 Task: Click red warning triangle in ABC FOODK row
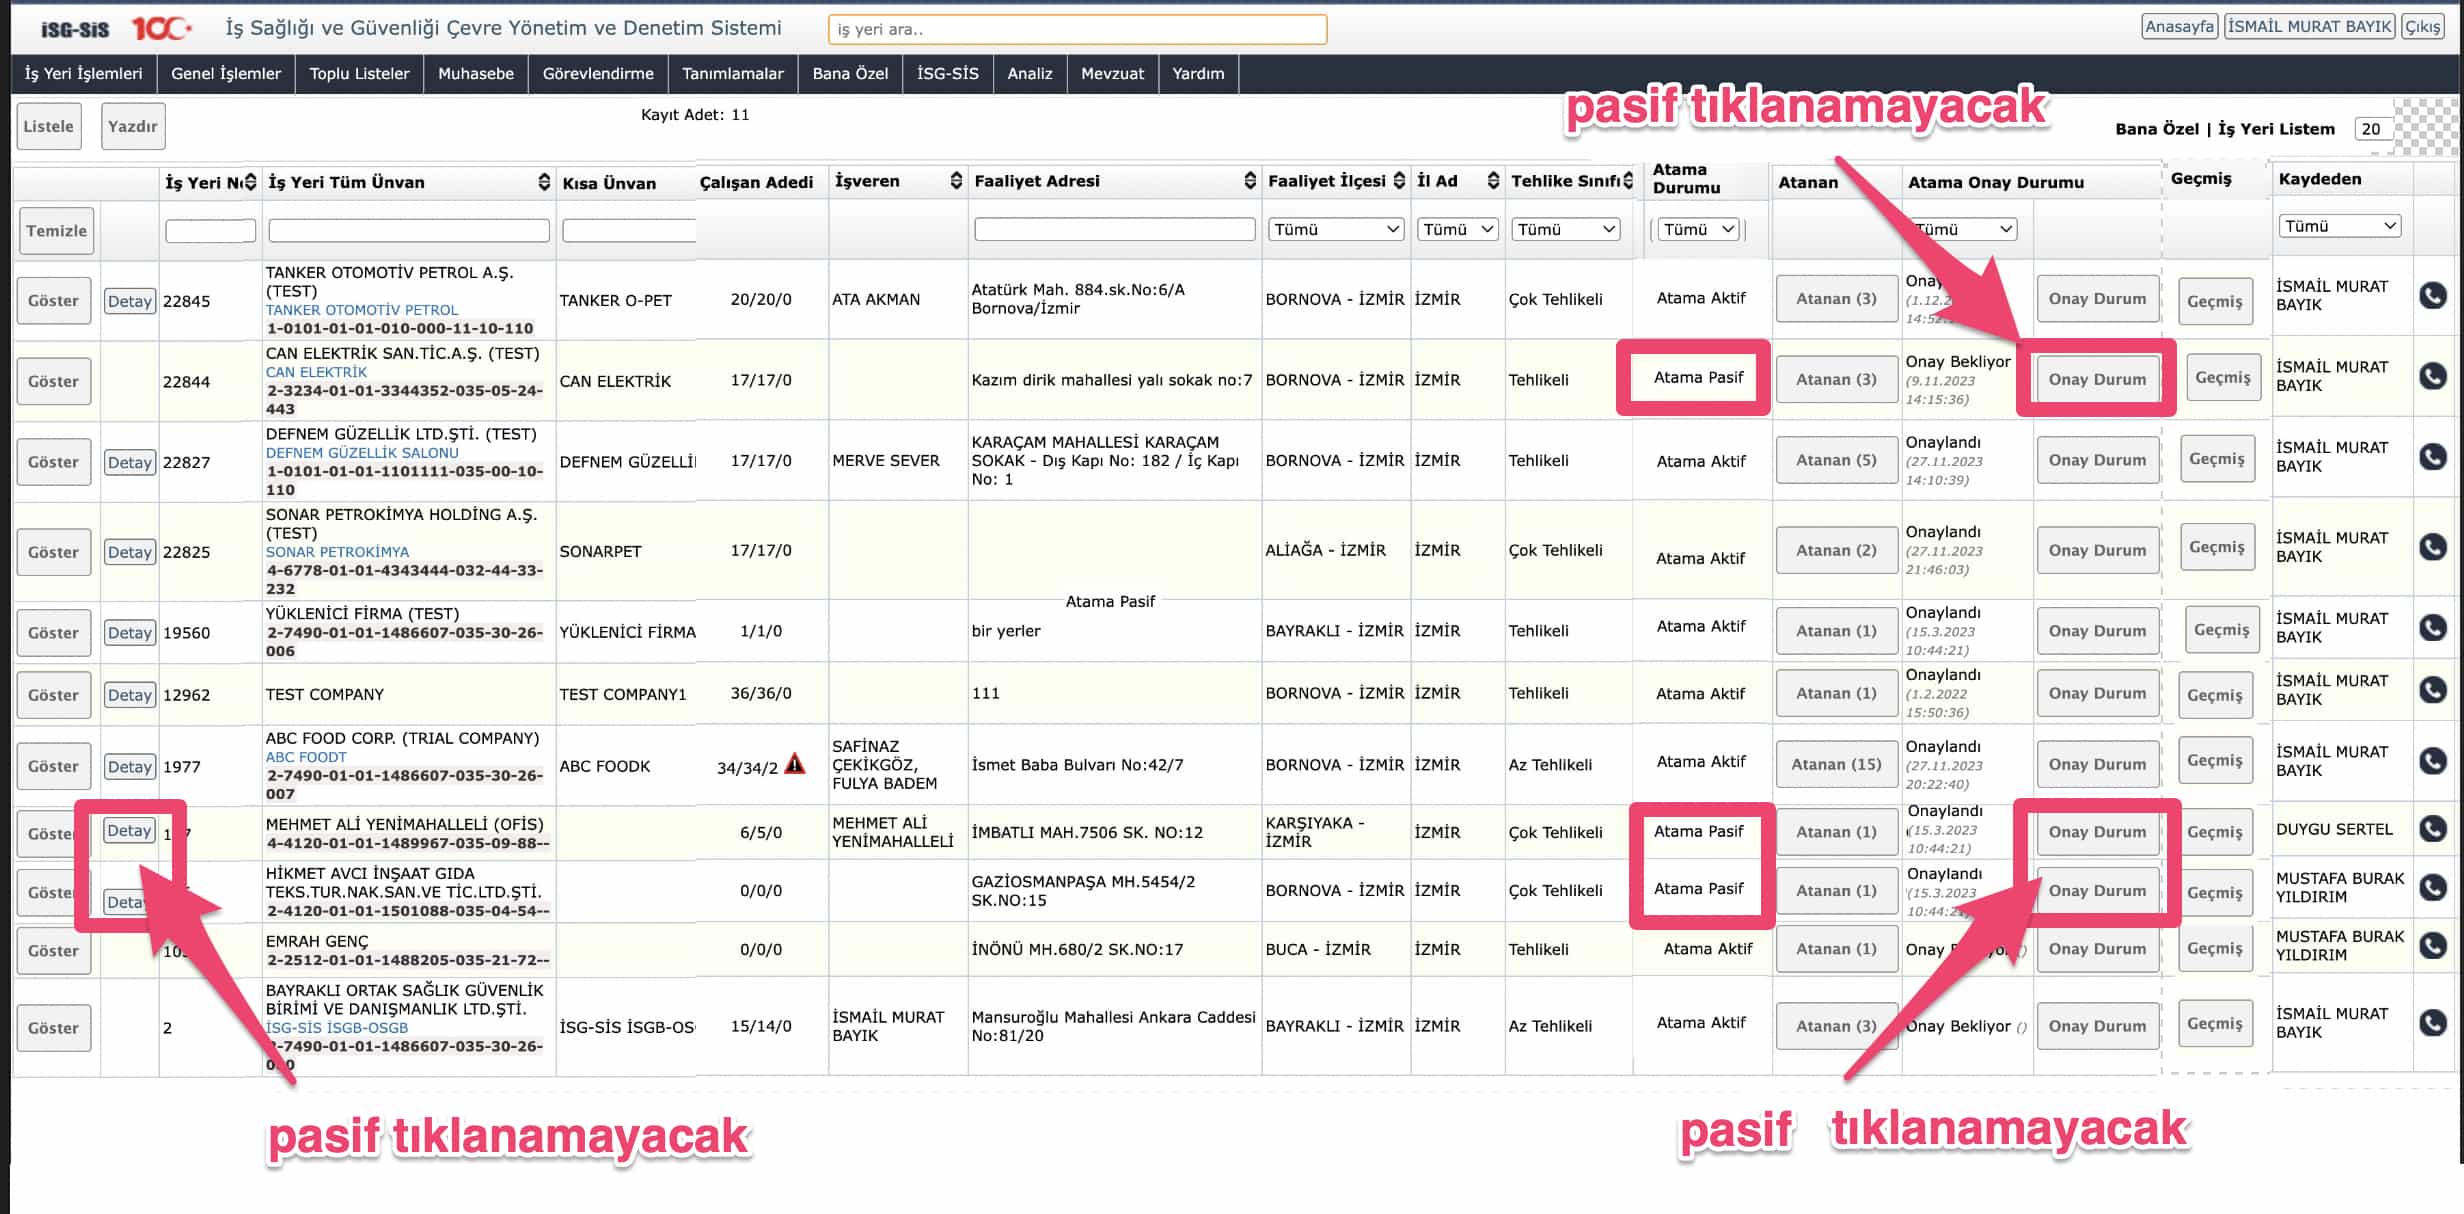(x=795, y=765)
